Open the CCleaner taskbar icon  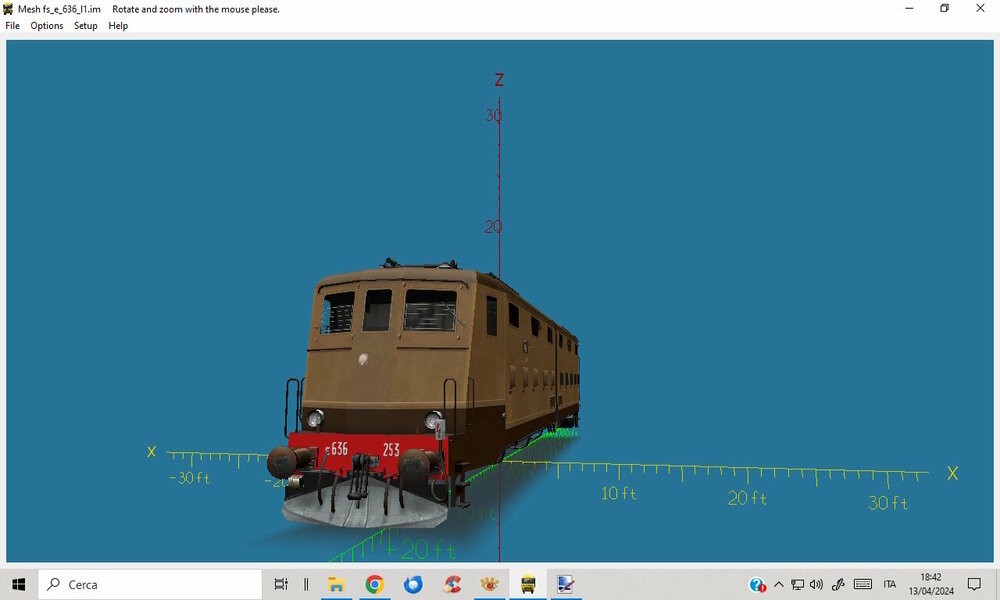tap(452, 584)
